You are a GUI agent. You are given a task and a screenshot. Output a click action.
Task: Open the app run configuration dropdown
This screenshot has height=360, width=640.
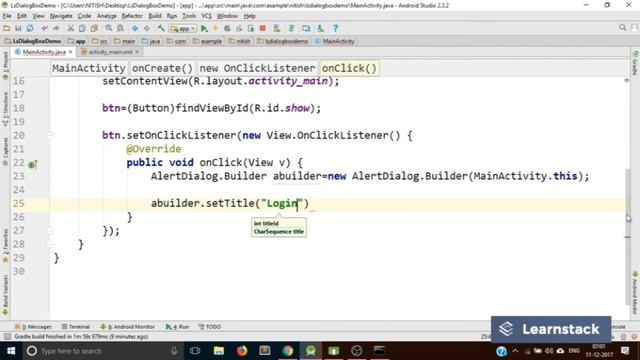pos(183,29)
